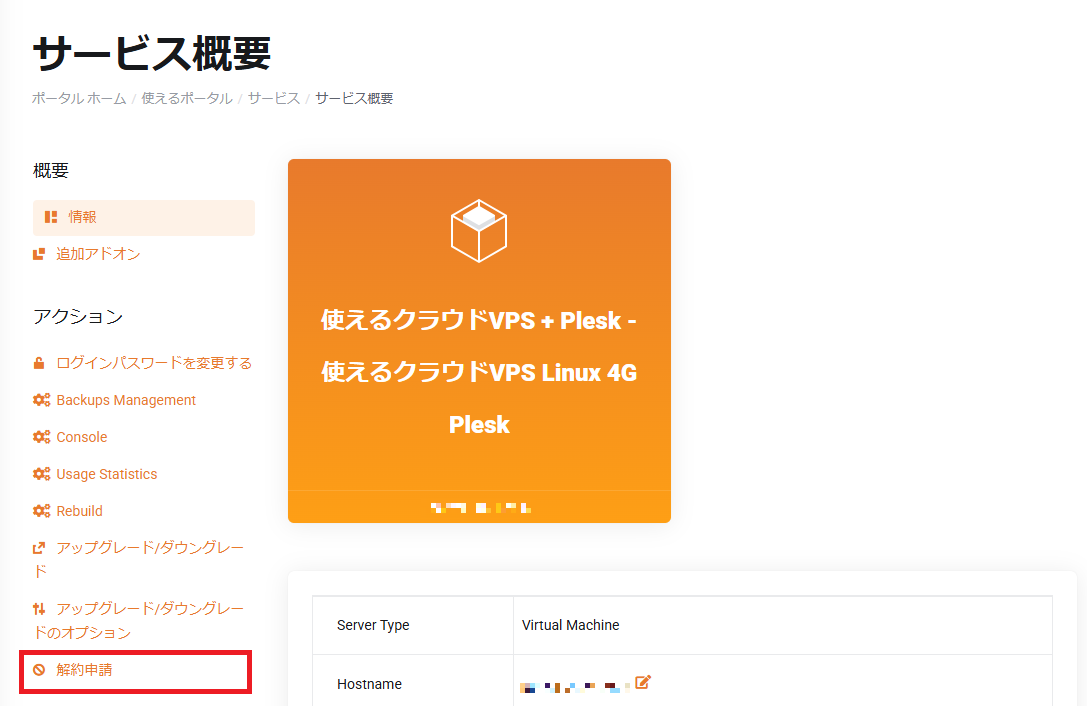Click the サービス概要 page heading
Viewport: 1087px width, 706px height.
(x=152, y=53)
